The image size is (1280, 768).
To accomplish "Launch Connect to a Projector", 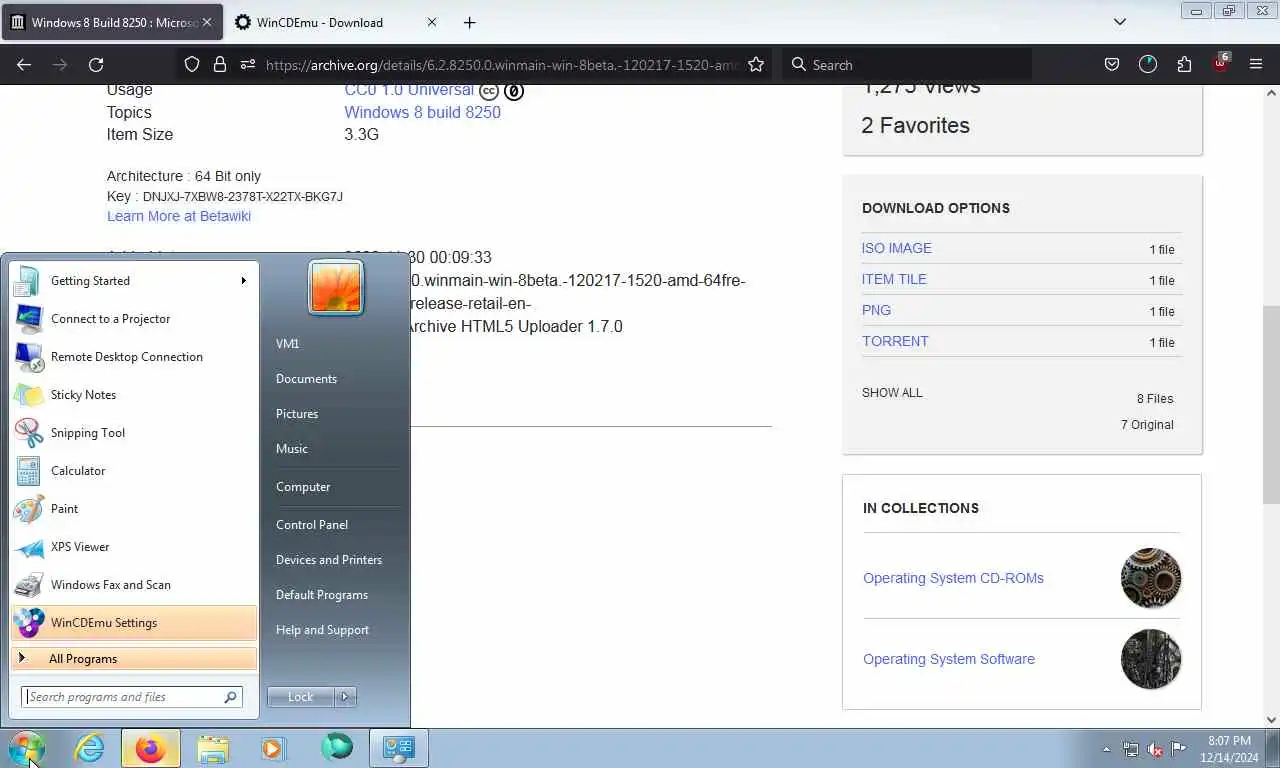I will [133, 319].
